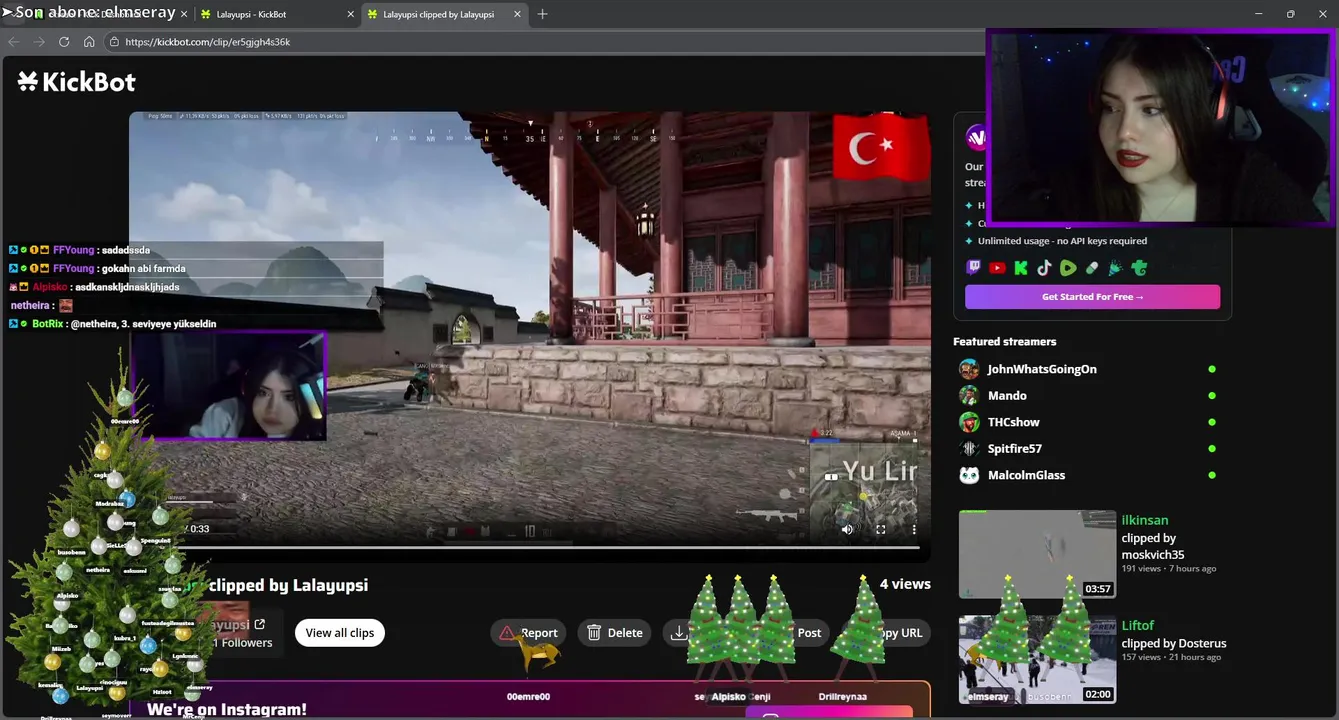Viewport: 1339px width, 720px height.
Task: Click the Report button
Action: pyautogui.click(x=528, y=633)
